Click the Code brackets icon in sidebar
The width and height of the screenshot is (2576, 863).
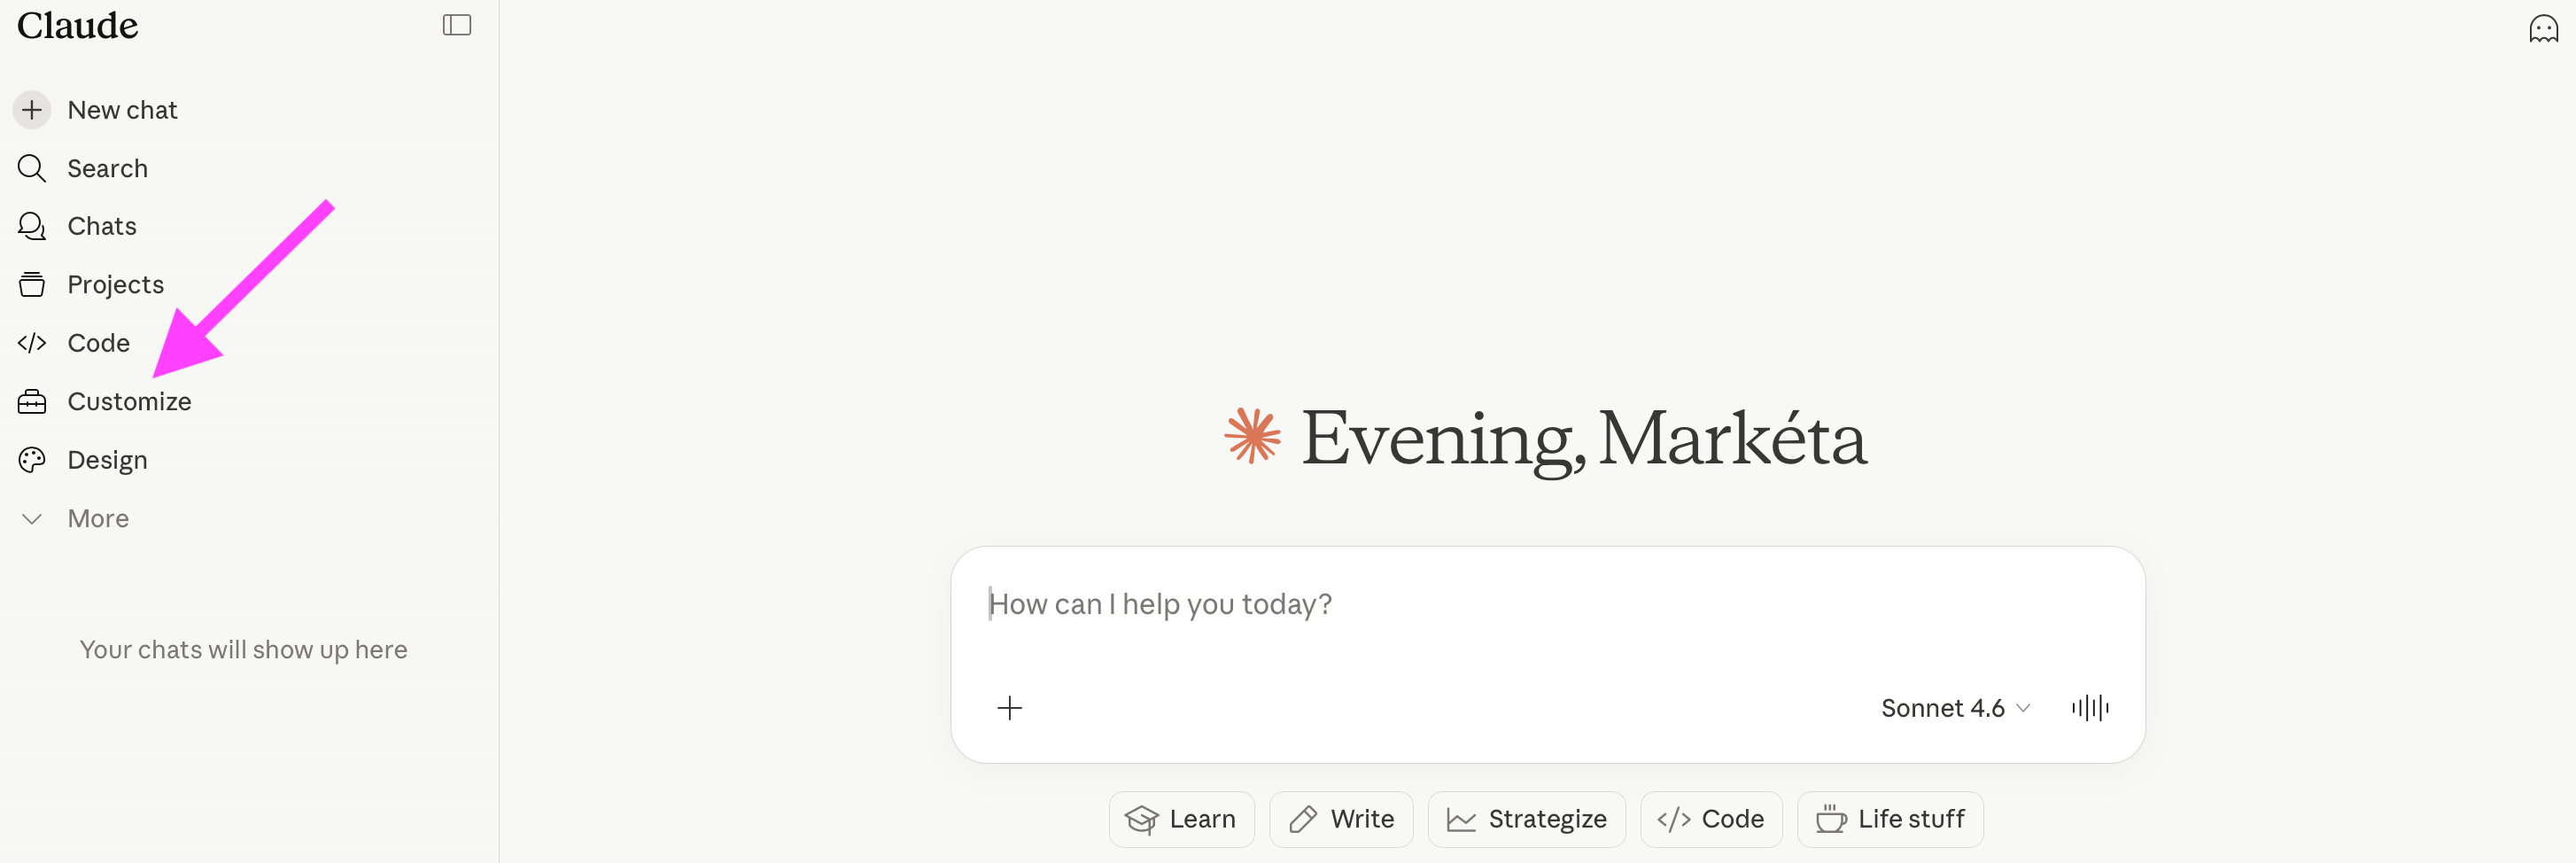(x=32, y=343)
